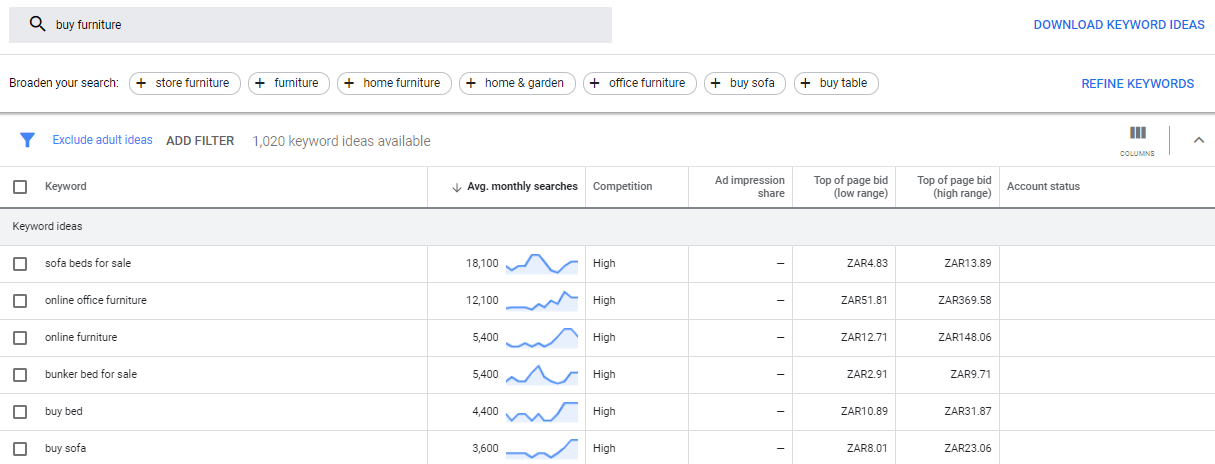Open Refine Keywords panel

tap(1137, 84)
